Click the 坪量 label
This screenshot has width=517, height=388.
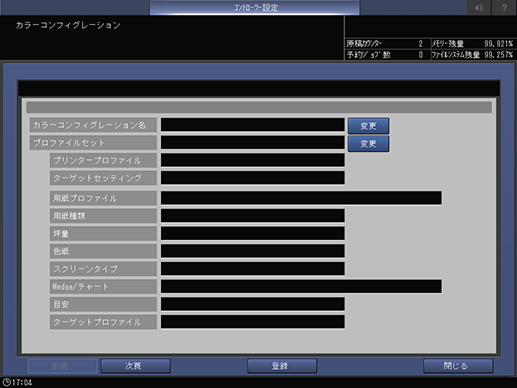pyautogui.click(x=103, y=233)
